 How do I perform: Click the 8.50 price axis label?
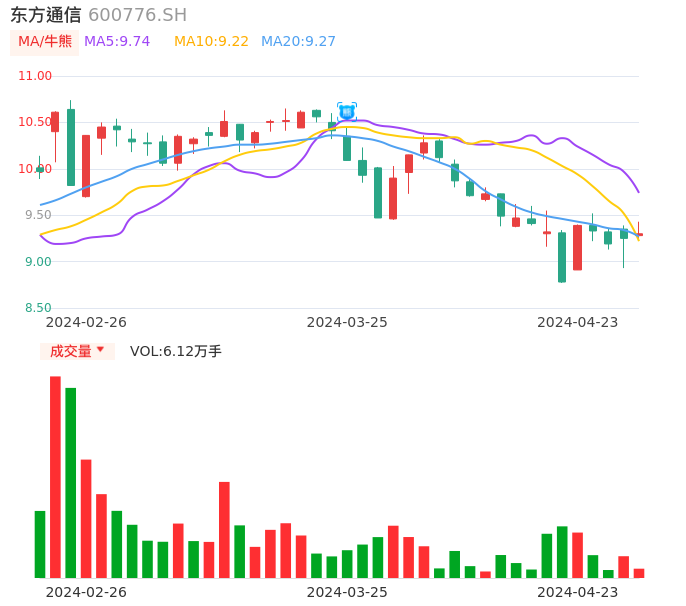pyautogui.click(x=38, y=308)
